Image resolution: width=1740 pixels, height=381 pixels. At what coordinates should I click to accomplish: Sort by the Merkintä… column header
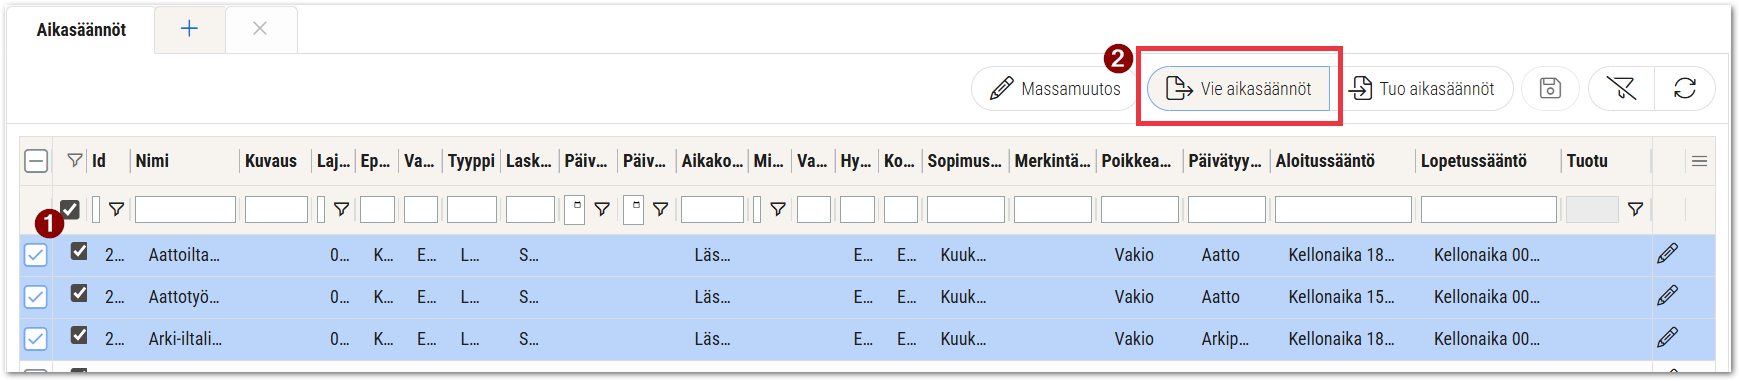[1052, 161]
